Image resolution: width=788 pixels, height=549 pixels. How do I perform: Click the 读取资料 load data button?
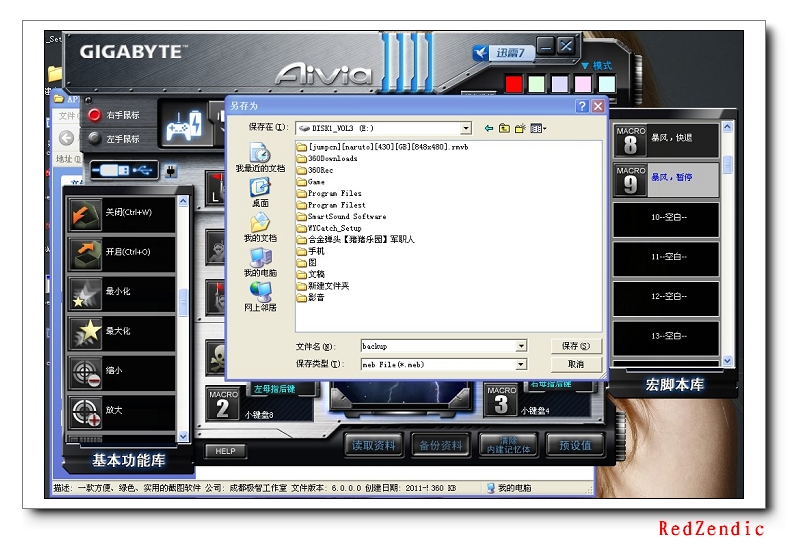pyautogui.click(x=373, y=445)
